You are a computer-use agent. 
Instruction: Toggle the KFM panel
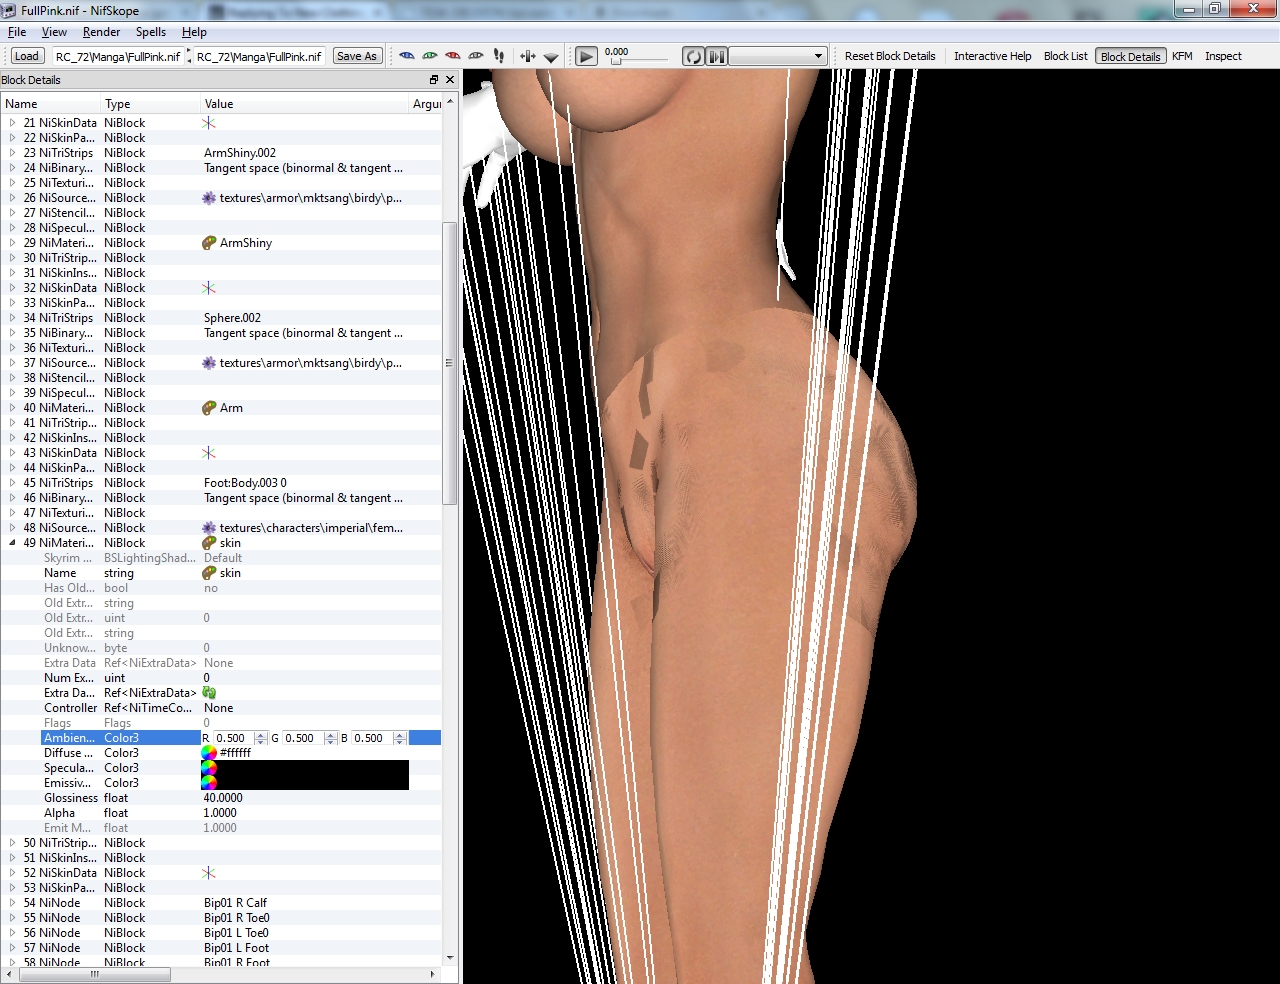(1182, 56)
